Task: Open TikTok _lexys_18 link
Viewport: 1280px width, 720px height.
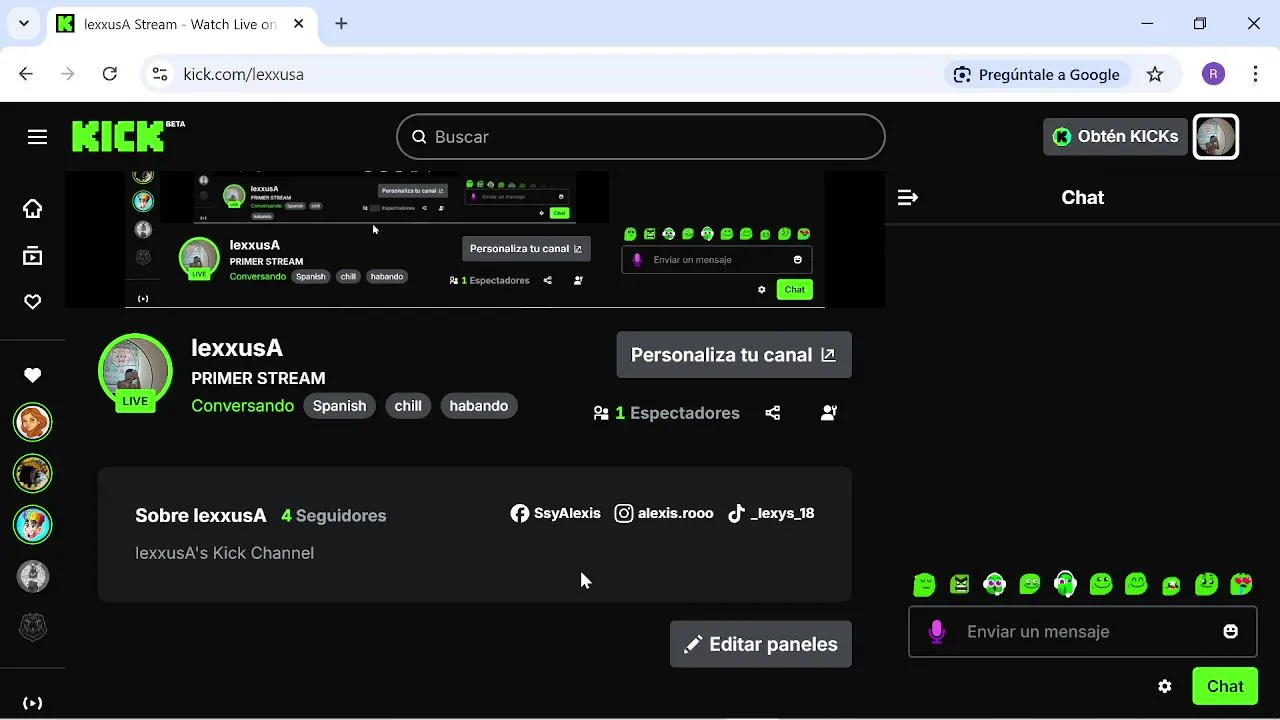Action: 771,513
